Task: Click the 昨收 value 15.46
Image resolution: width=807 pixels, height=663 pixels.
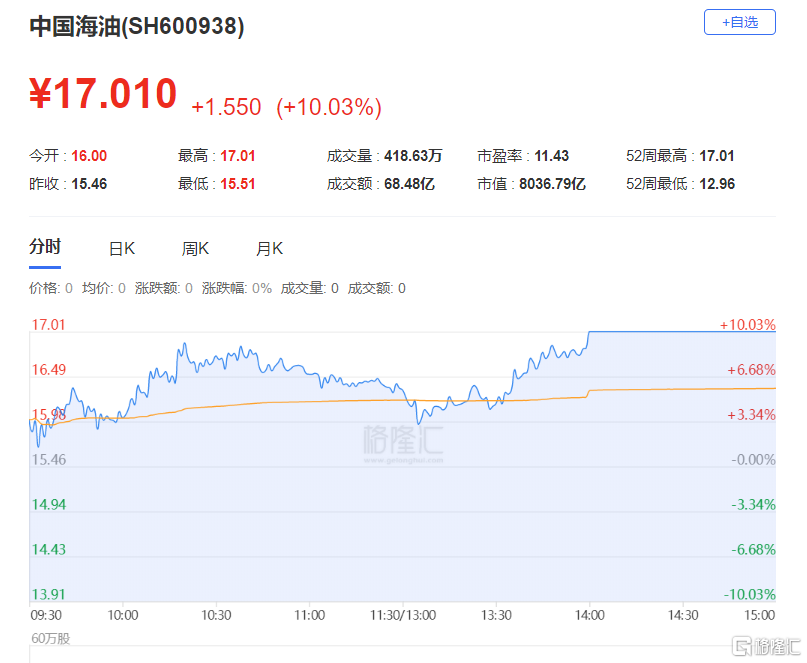Action: pos(89,184)
